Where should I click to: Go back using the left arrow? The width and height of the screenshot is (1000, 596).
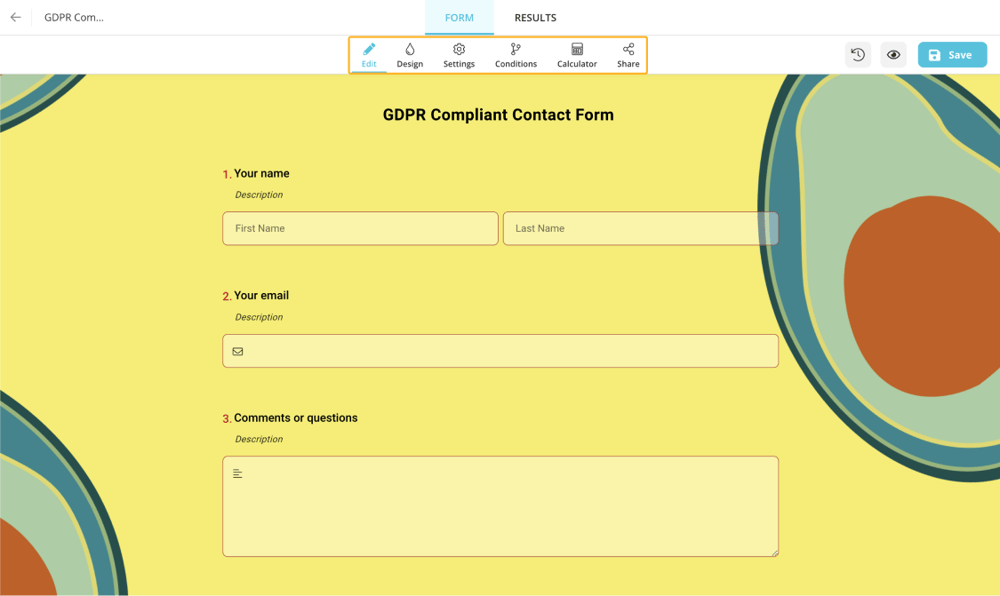click(14, 17)
